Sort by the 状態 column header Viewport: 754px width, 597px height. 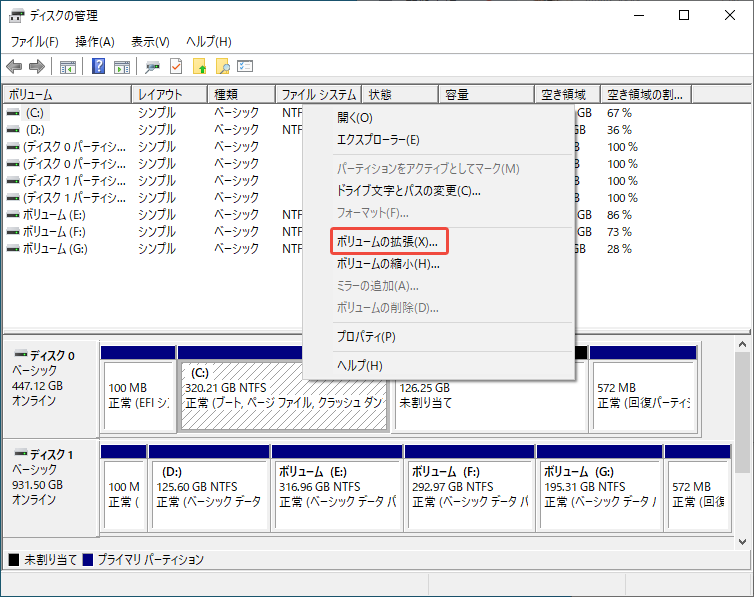tap(400, 95)
